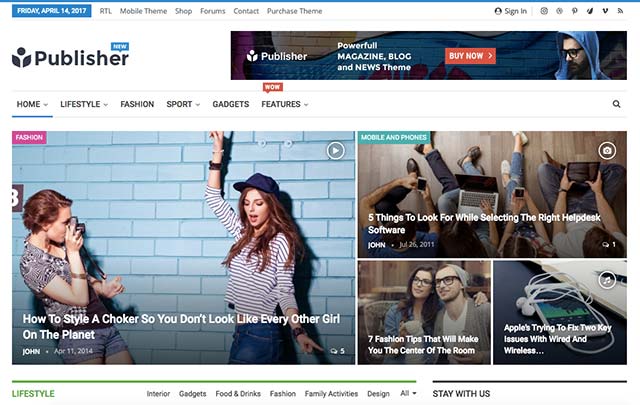Screen dimensions: 640x405
Task: Click the music note icon on Apple article
Action: point(606,281)
